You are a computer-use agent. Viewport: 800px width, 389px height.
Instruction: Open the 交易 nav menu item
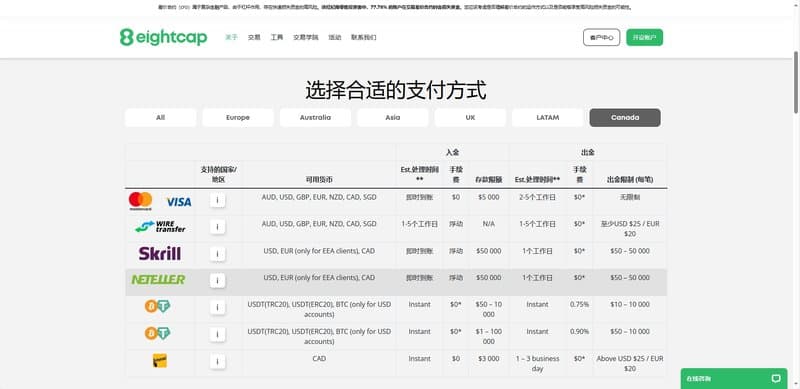click(254, 37)
